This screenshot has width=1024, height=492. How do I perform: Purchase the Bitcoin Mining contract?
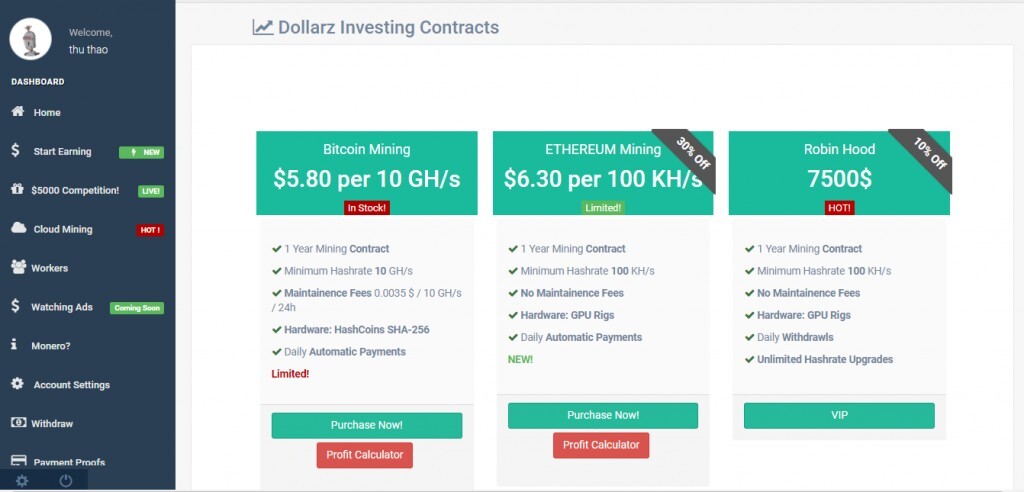click(x=366, y=426)
